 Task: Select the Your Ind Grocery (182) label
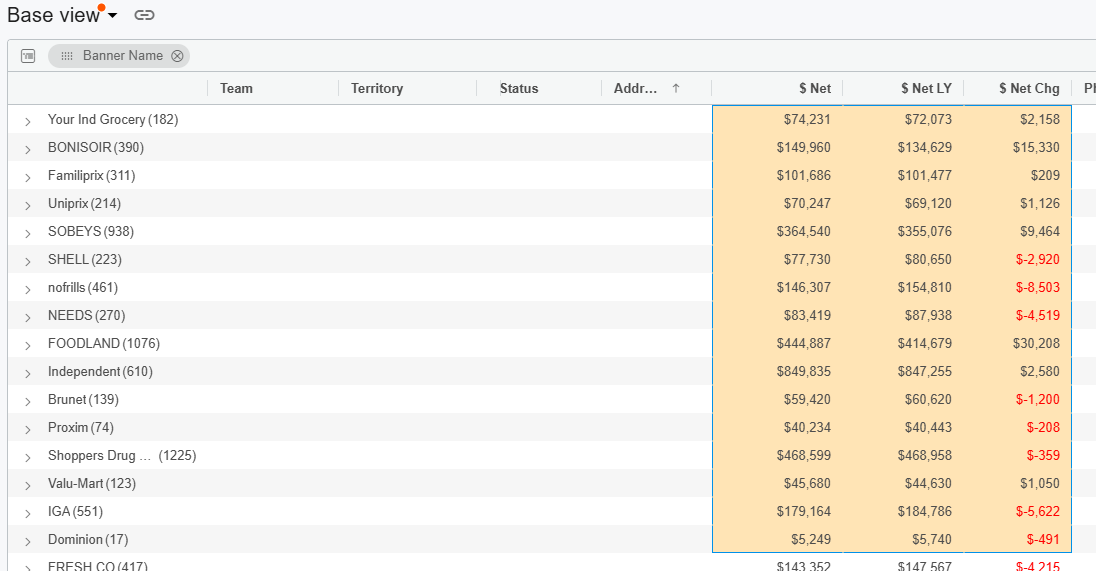pyautogui.click(x=113, y=120)
